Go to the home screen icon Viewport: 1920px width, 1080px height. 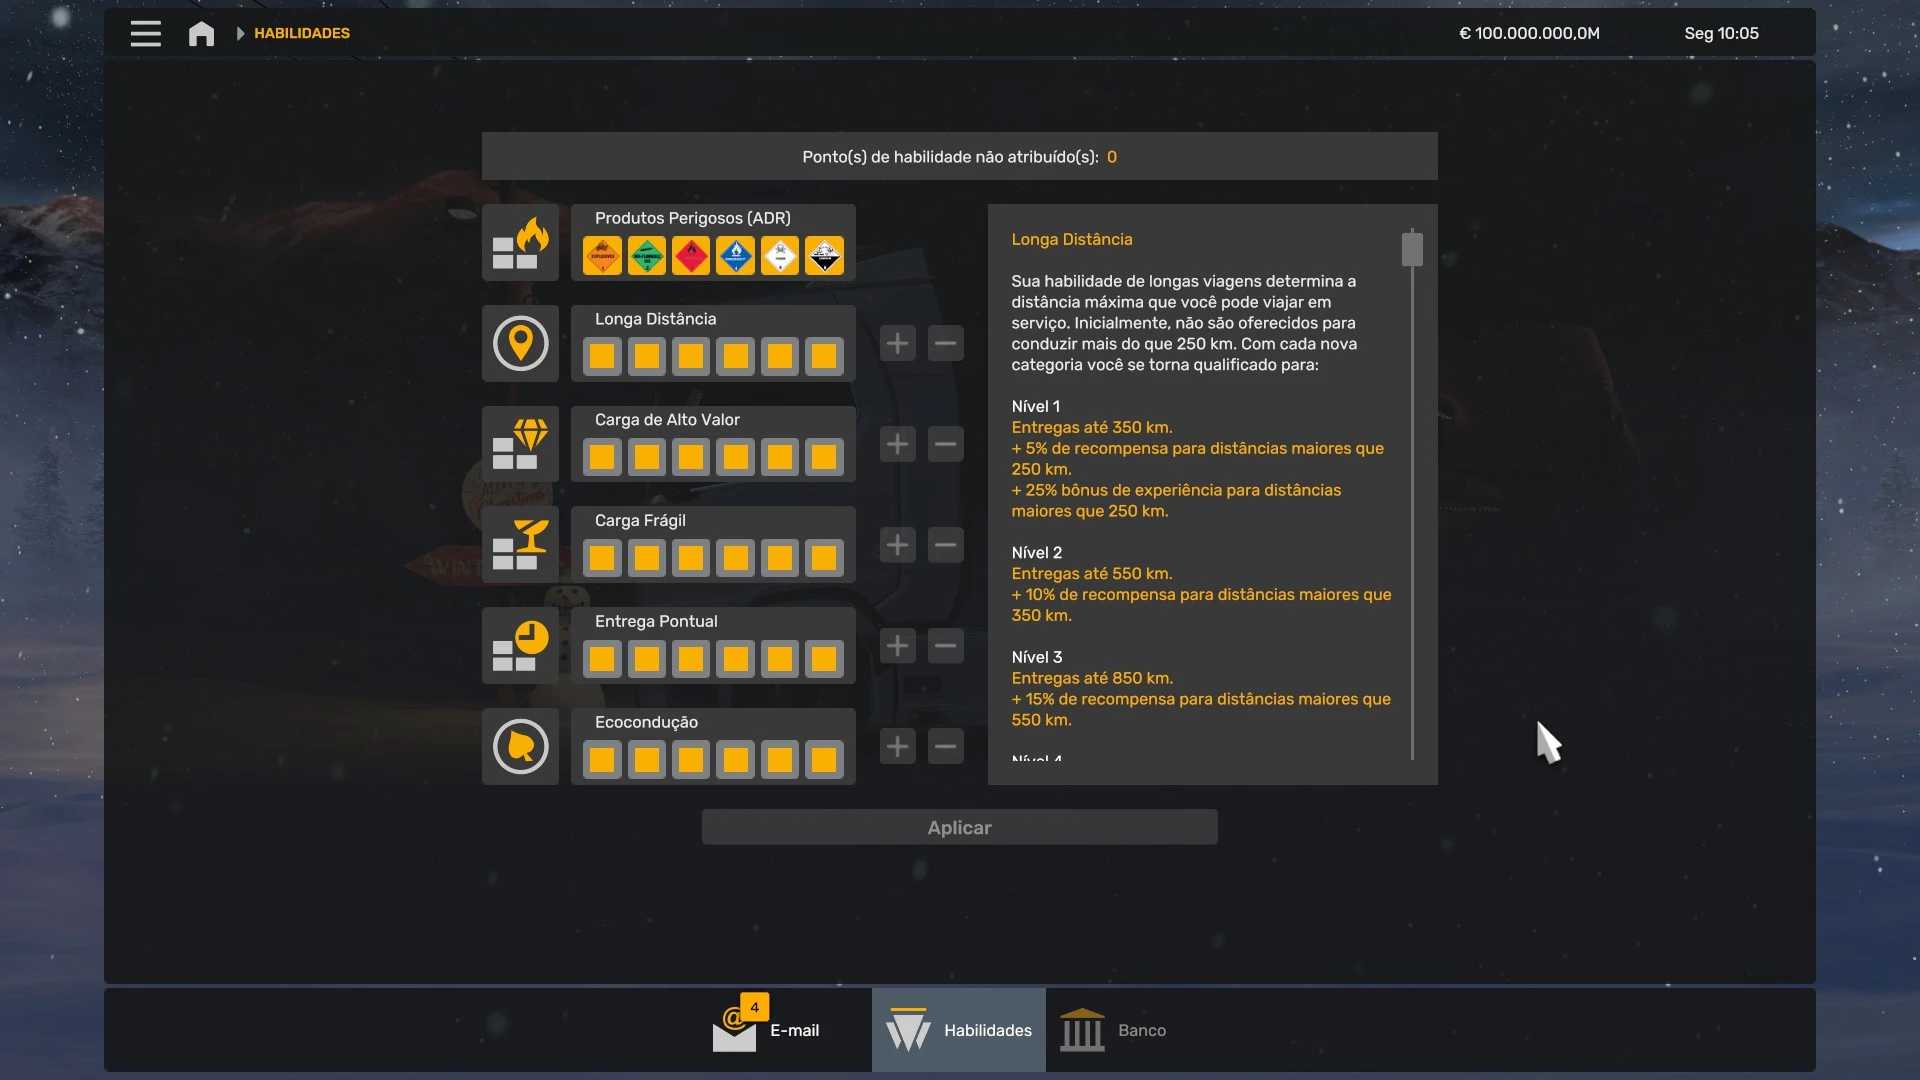coord(201,33)
